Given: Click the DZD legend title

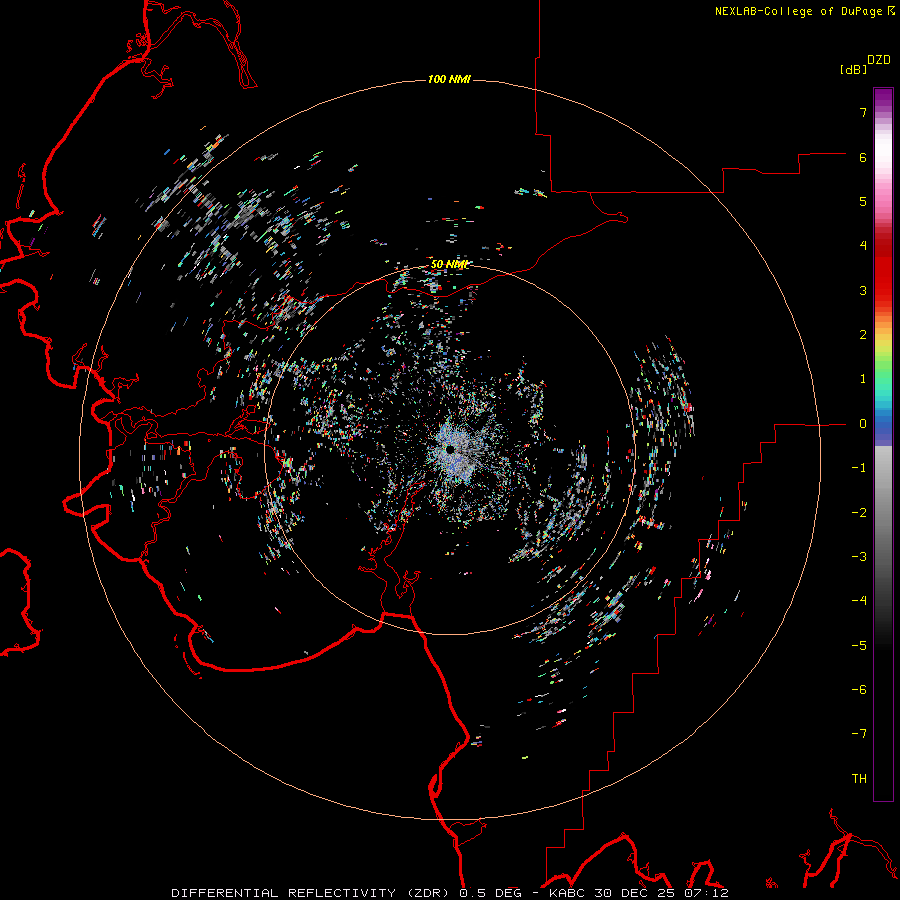Looking at the screenshot, I should (x=878, y=60).
